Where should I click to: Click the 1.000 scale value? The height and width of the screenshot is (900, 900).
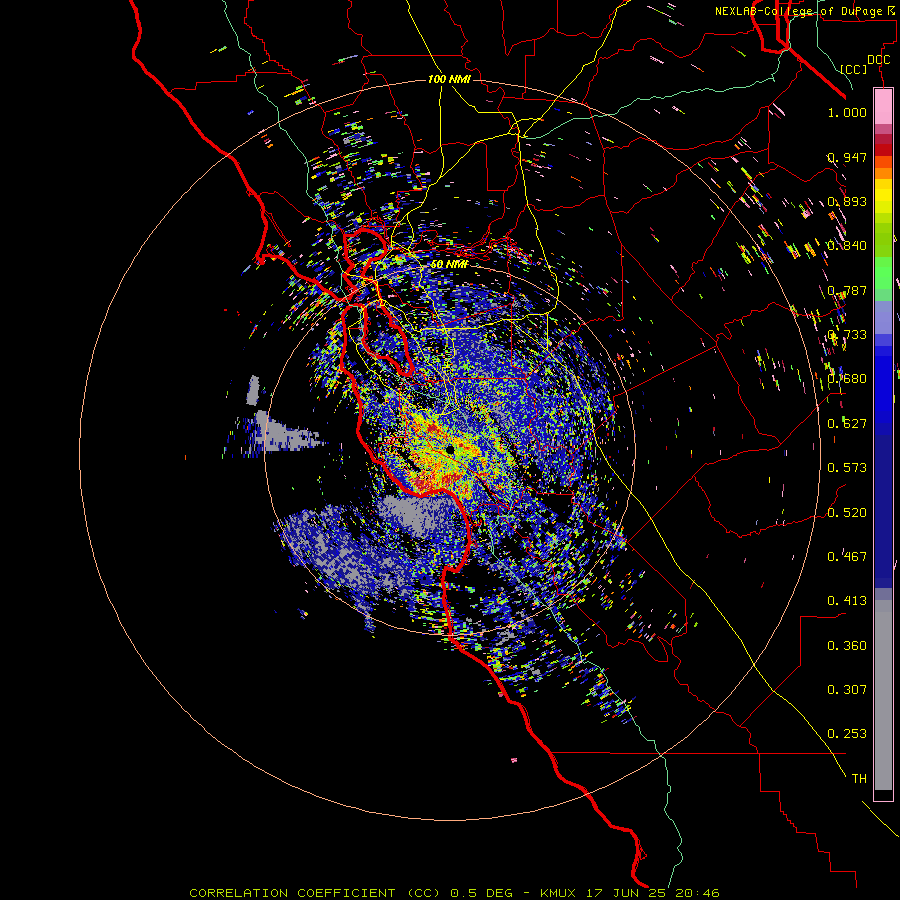(847, 112)
